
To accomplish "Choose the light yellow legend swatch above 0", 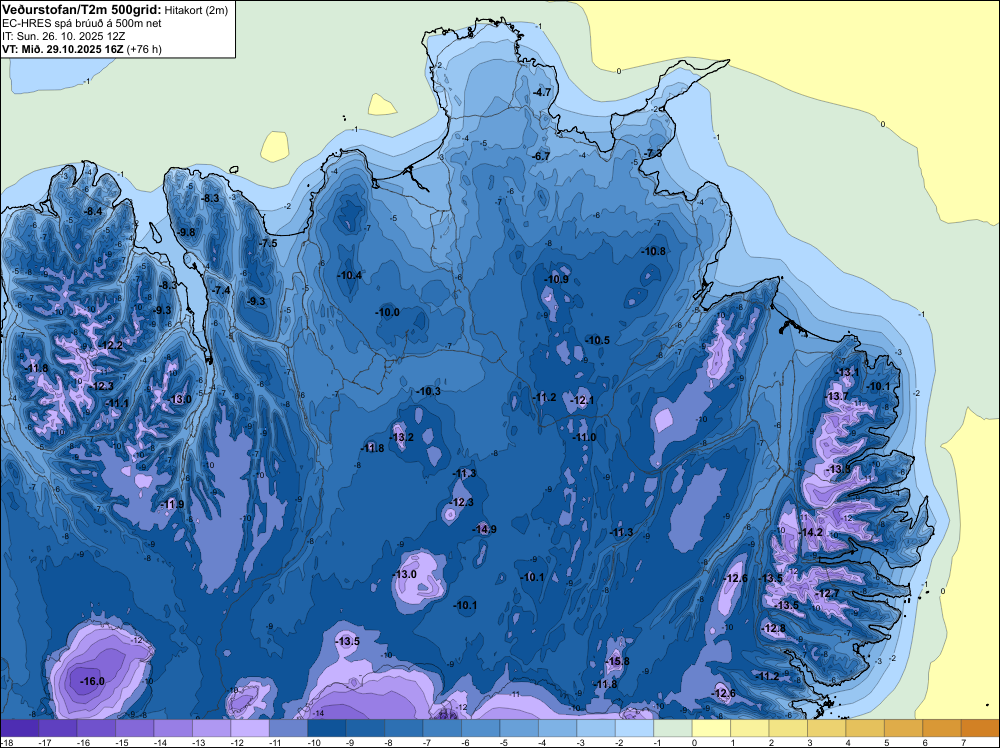I will [x=712, y=728].
